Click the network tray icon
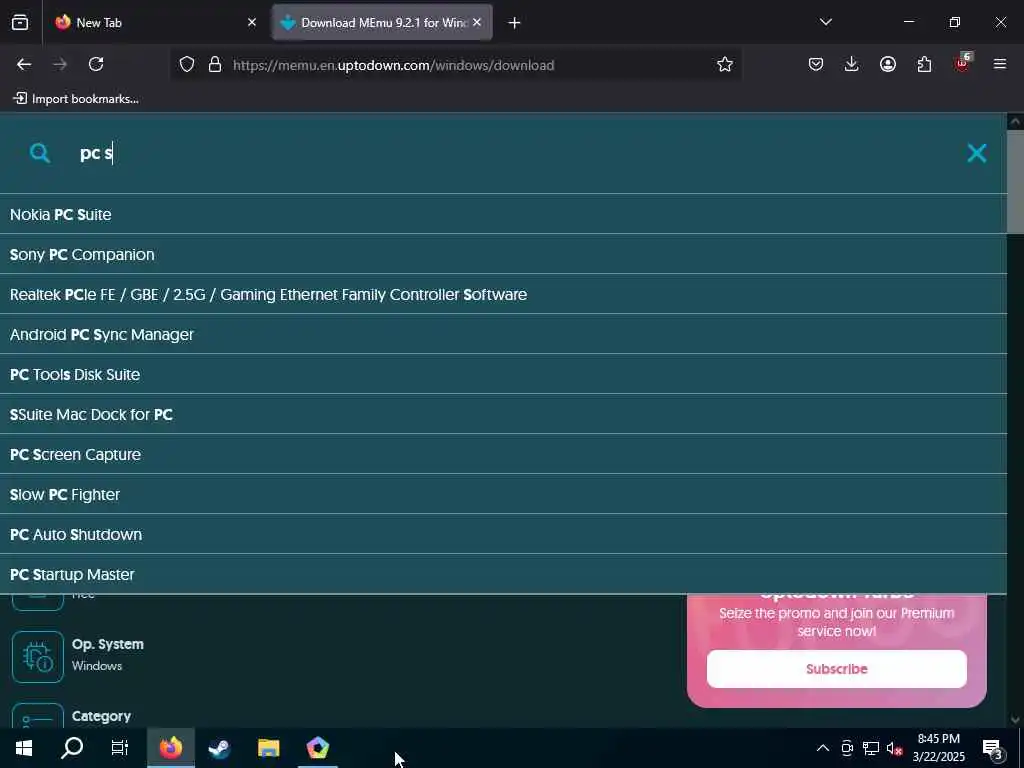 coord(871,748)
